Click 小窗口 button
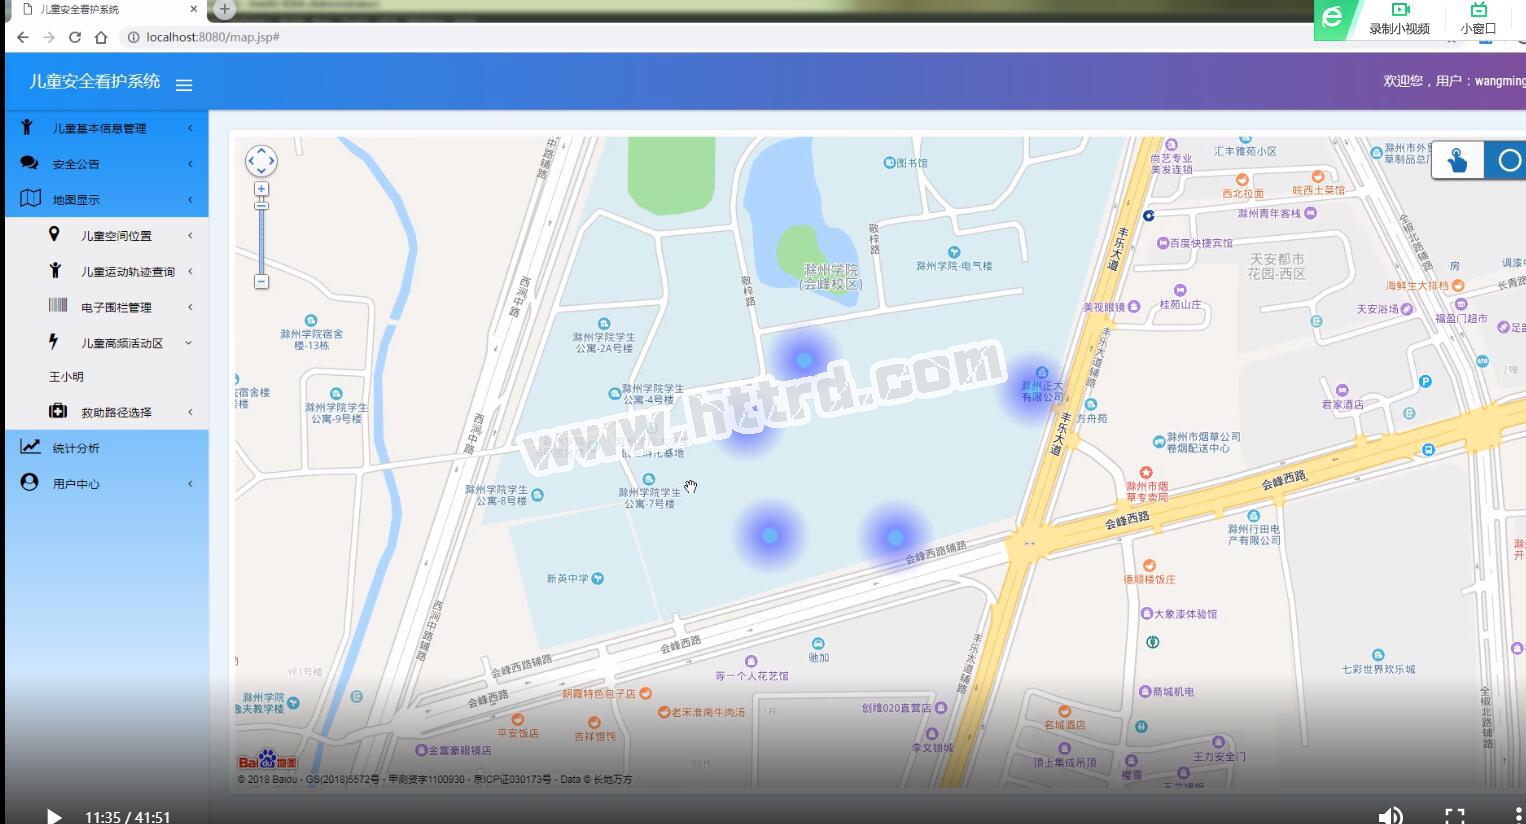 click(1478, 19)
